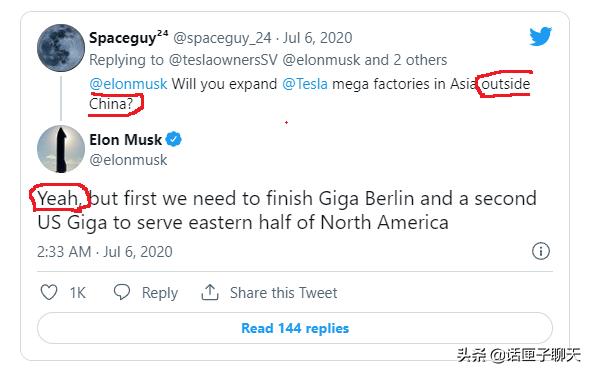The image size is (592, 374).
Task: Click the Read 144 replies button
Action: pos(295,328)
